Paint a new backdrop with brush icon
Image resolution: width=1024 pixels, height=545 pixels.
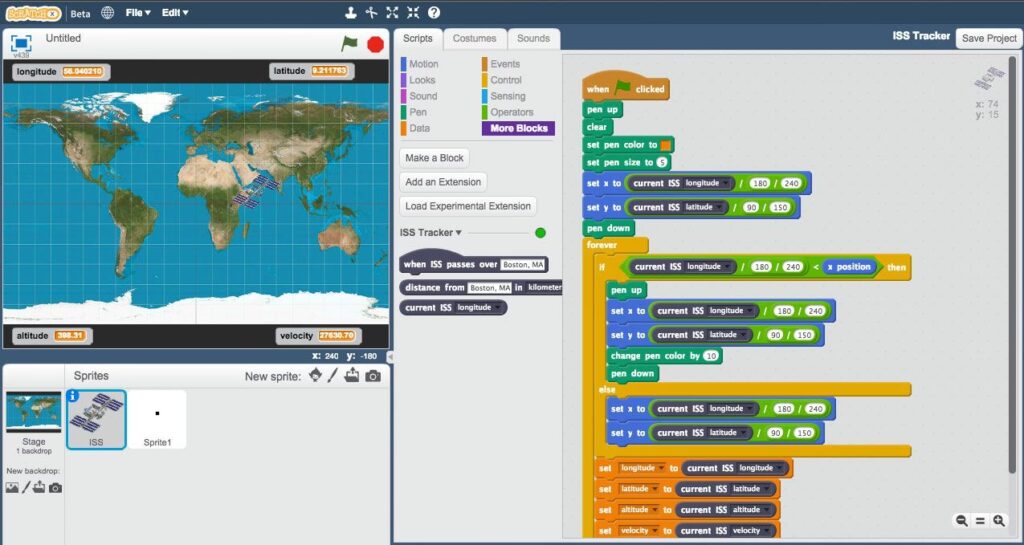(26, 487)
